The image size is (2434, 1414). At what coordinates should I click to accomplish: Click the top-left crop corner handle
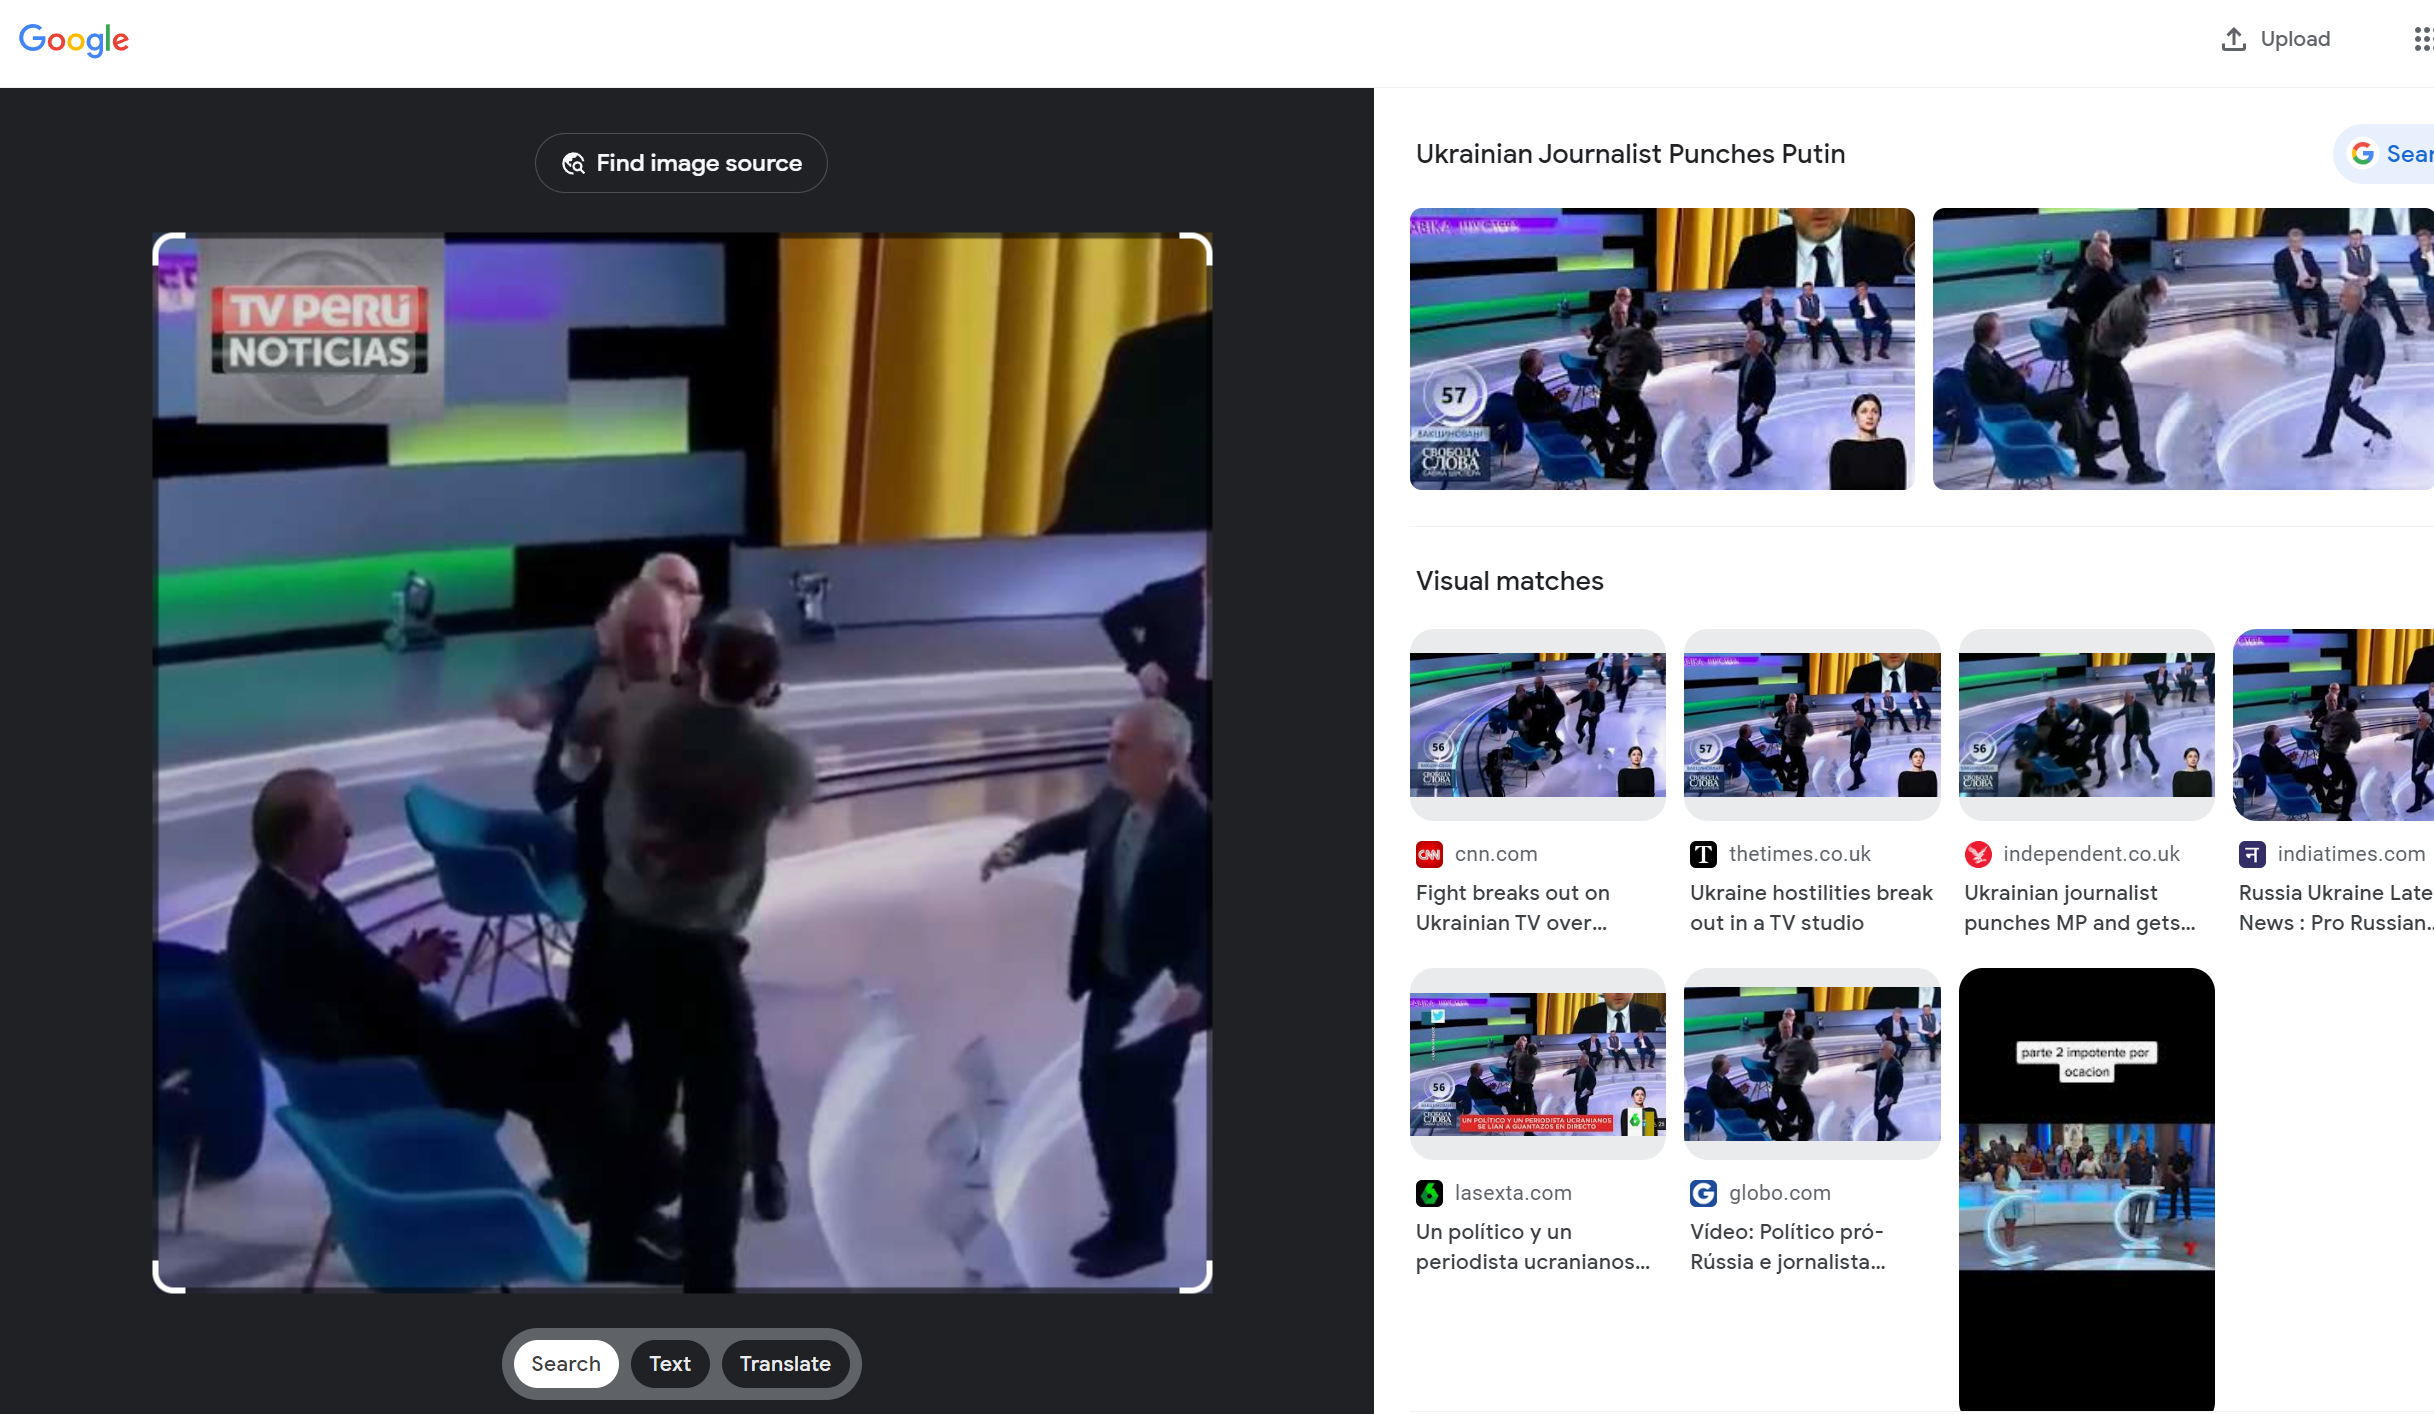pyautogui.click(x=167, y=247)
